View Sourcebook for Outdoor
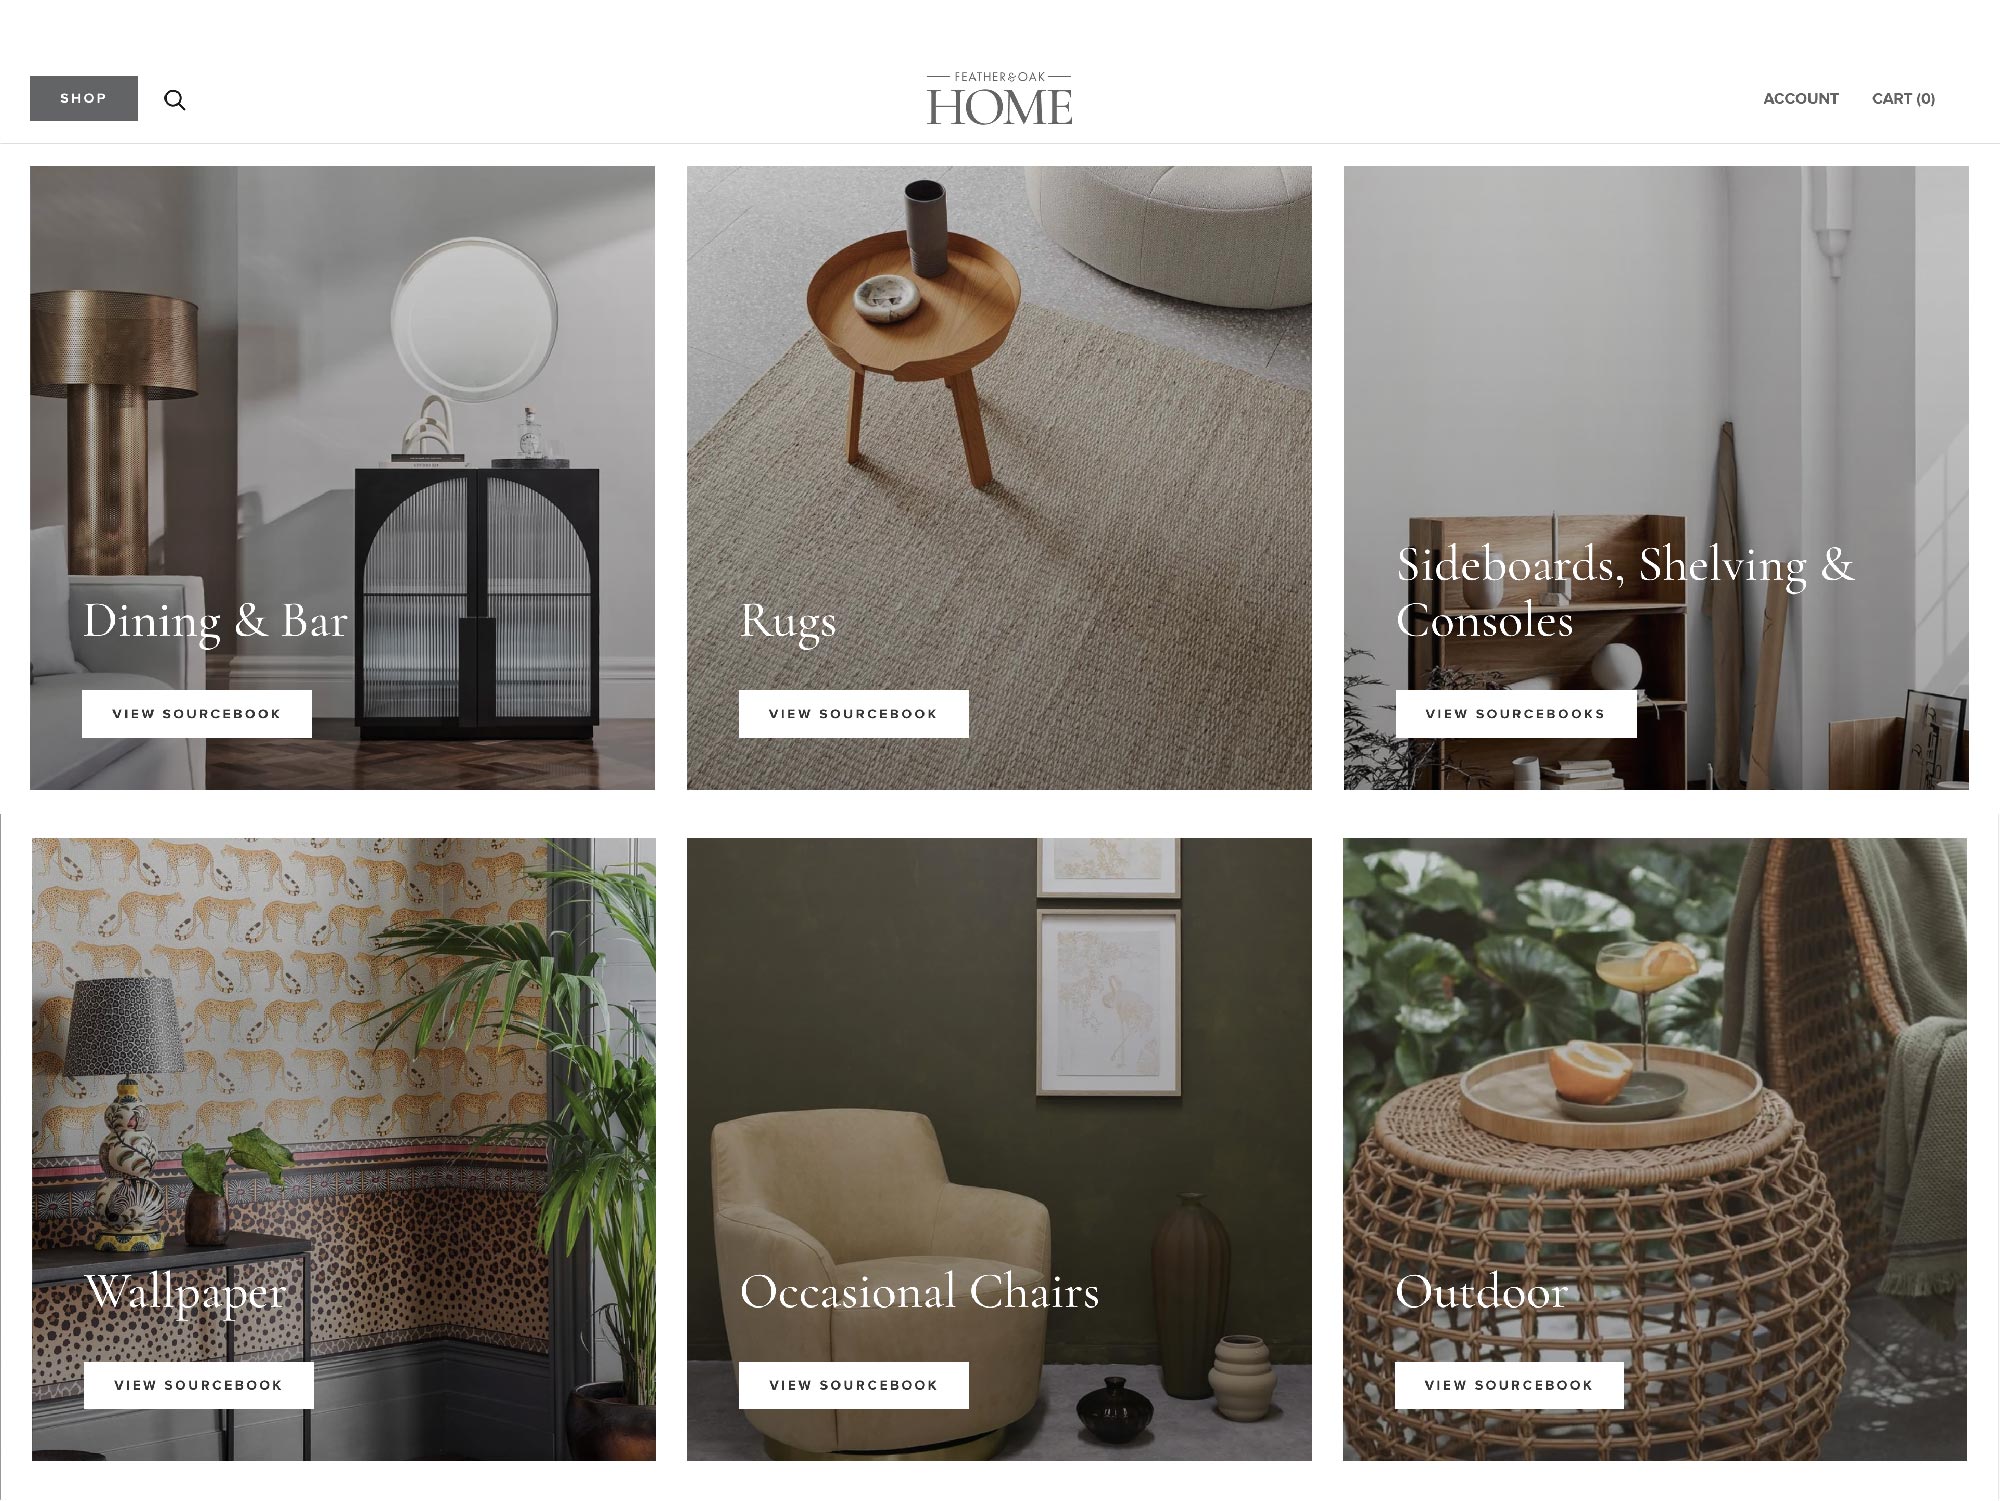The image size is (2001, 1501). point(1509,1385)
